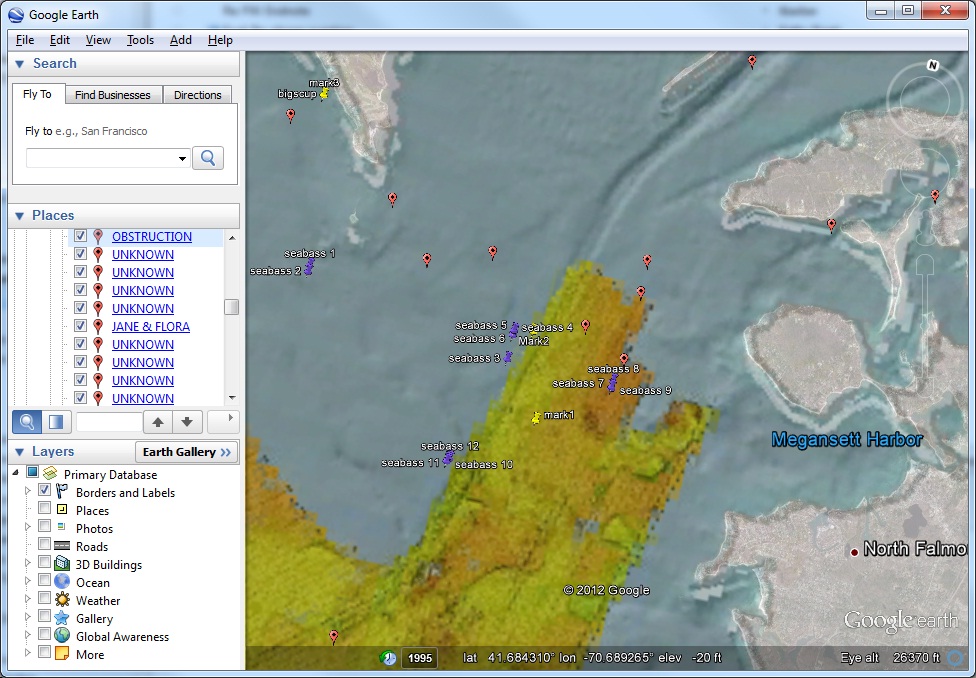
Task: Click the Places list vertical scrollbar thumb
Action: pos(231,307)
